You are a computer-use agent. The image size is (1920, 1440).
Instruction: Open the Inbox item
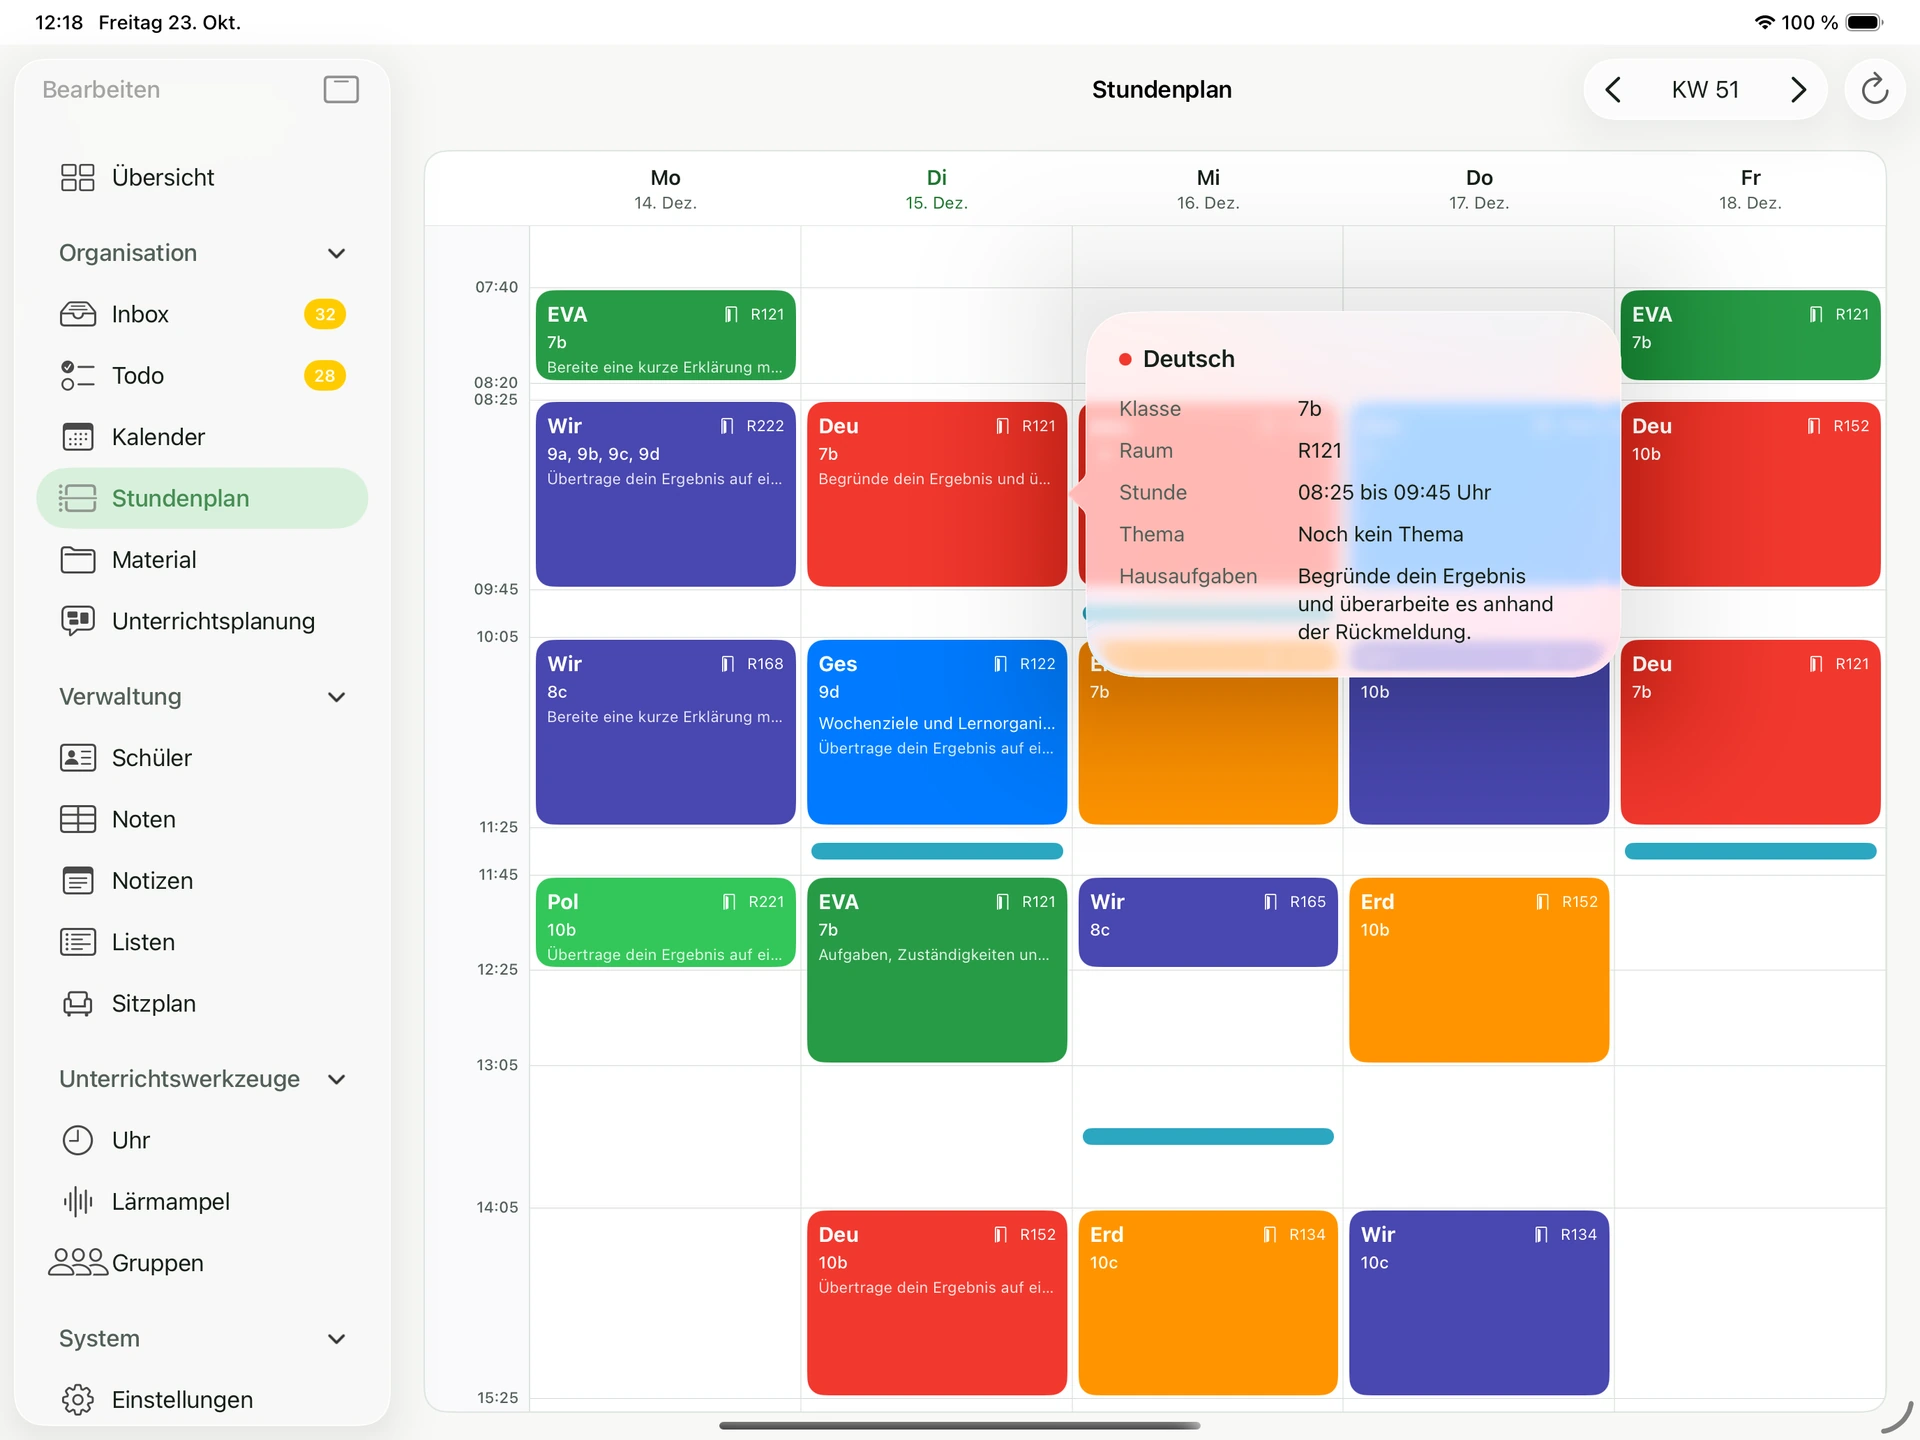tap(202, 314)
